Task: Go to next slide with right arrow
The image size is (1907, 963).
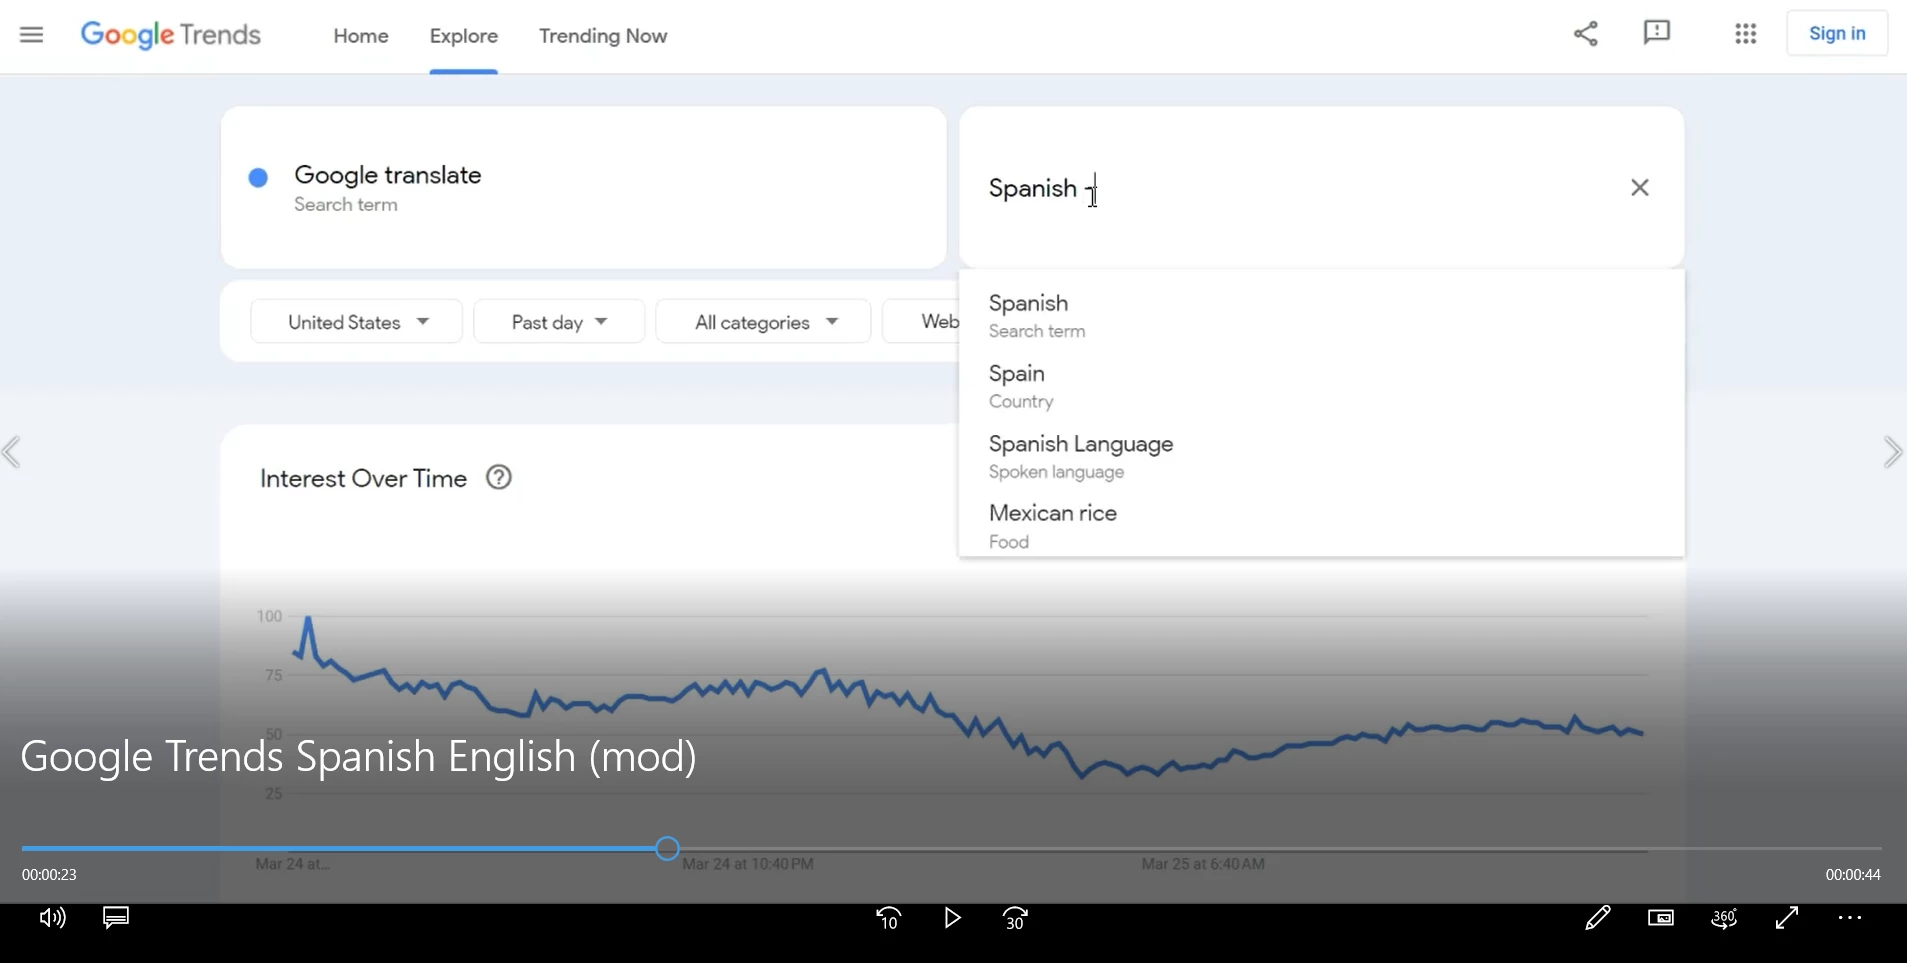Action: 1893,452
